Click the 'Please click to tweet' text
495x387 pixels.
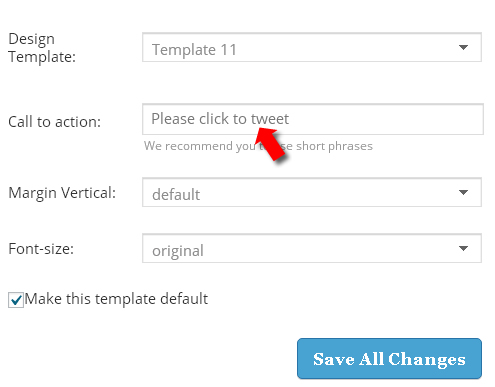[x=220, y=119]
